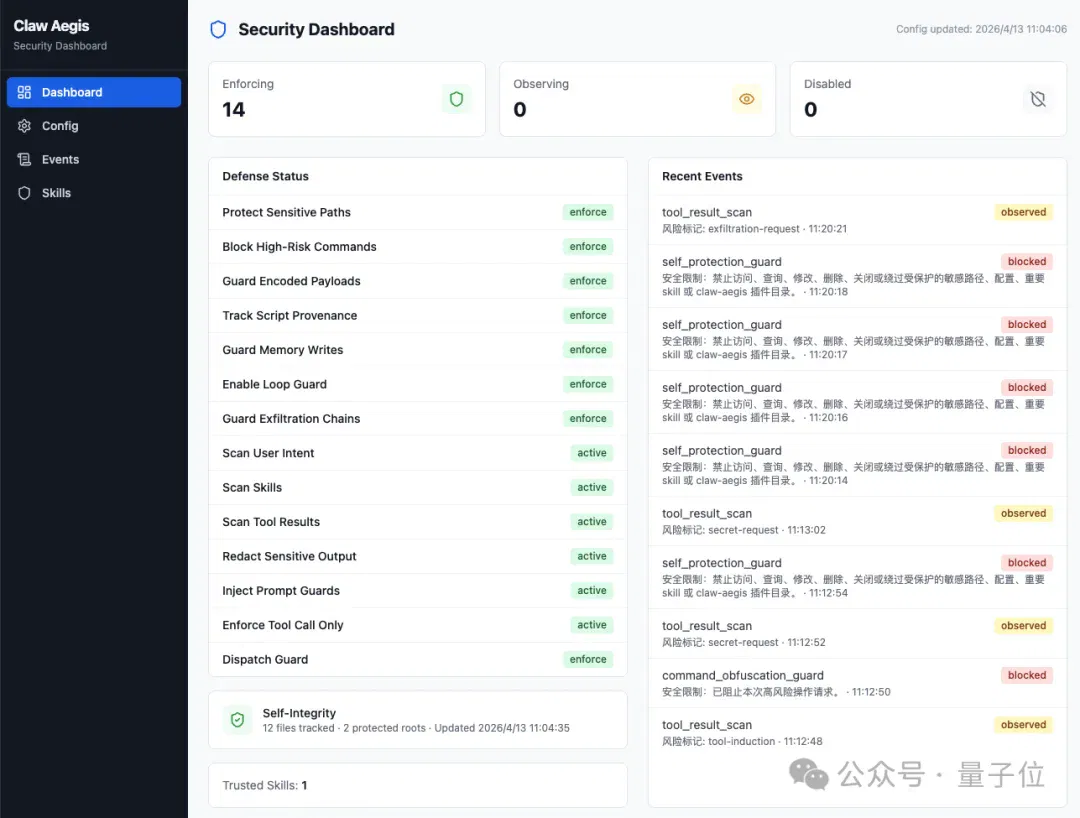Select the Enable Loop Guard label

pos(275,384)
